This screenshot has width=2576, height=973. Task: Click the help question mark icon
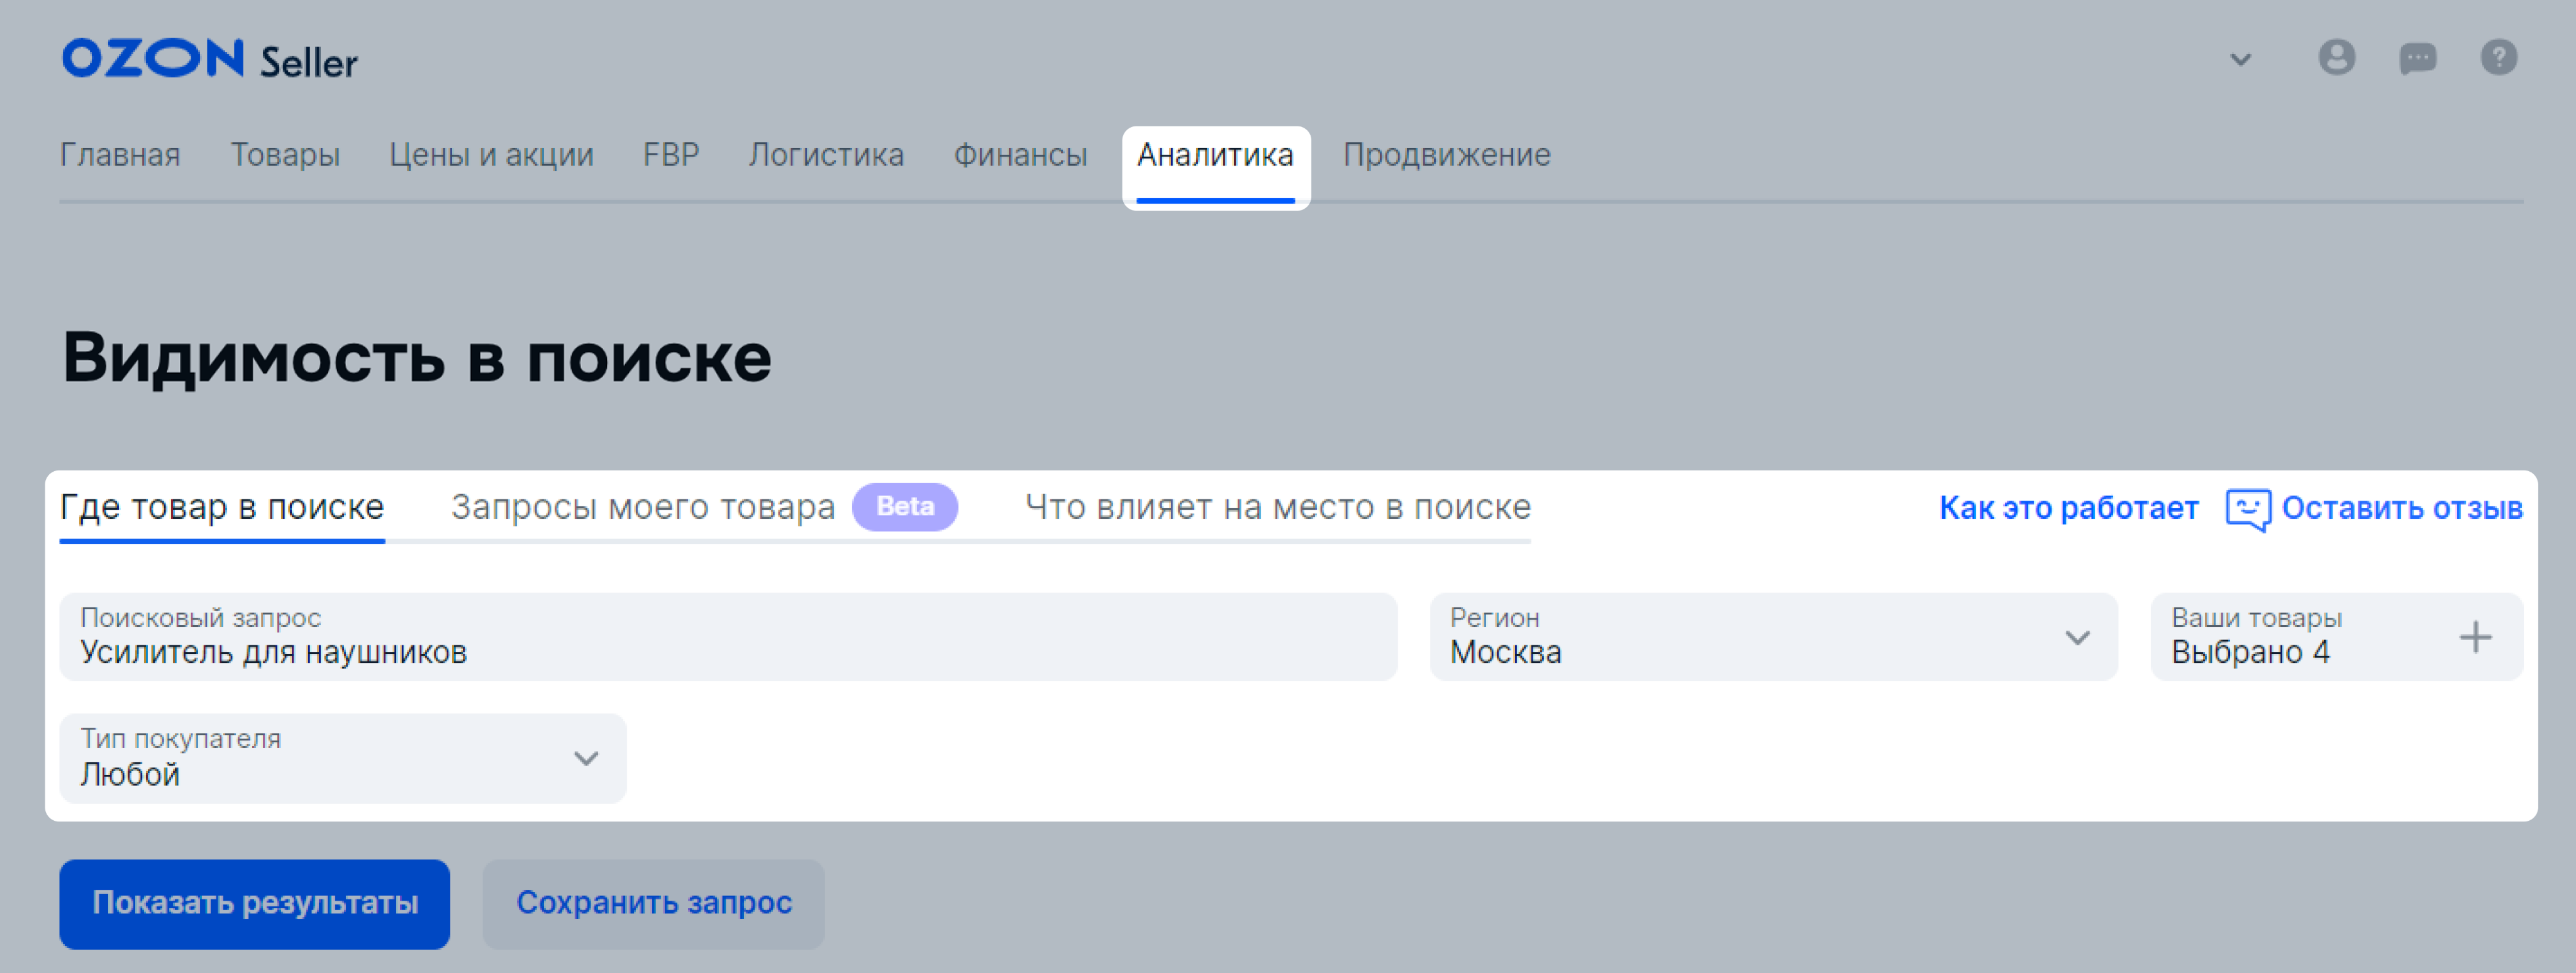[x=2498, y=58]
